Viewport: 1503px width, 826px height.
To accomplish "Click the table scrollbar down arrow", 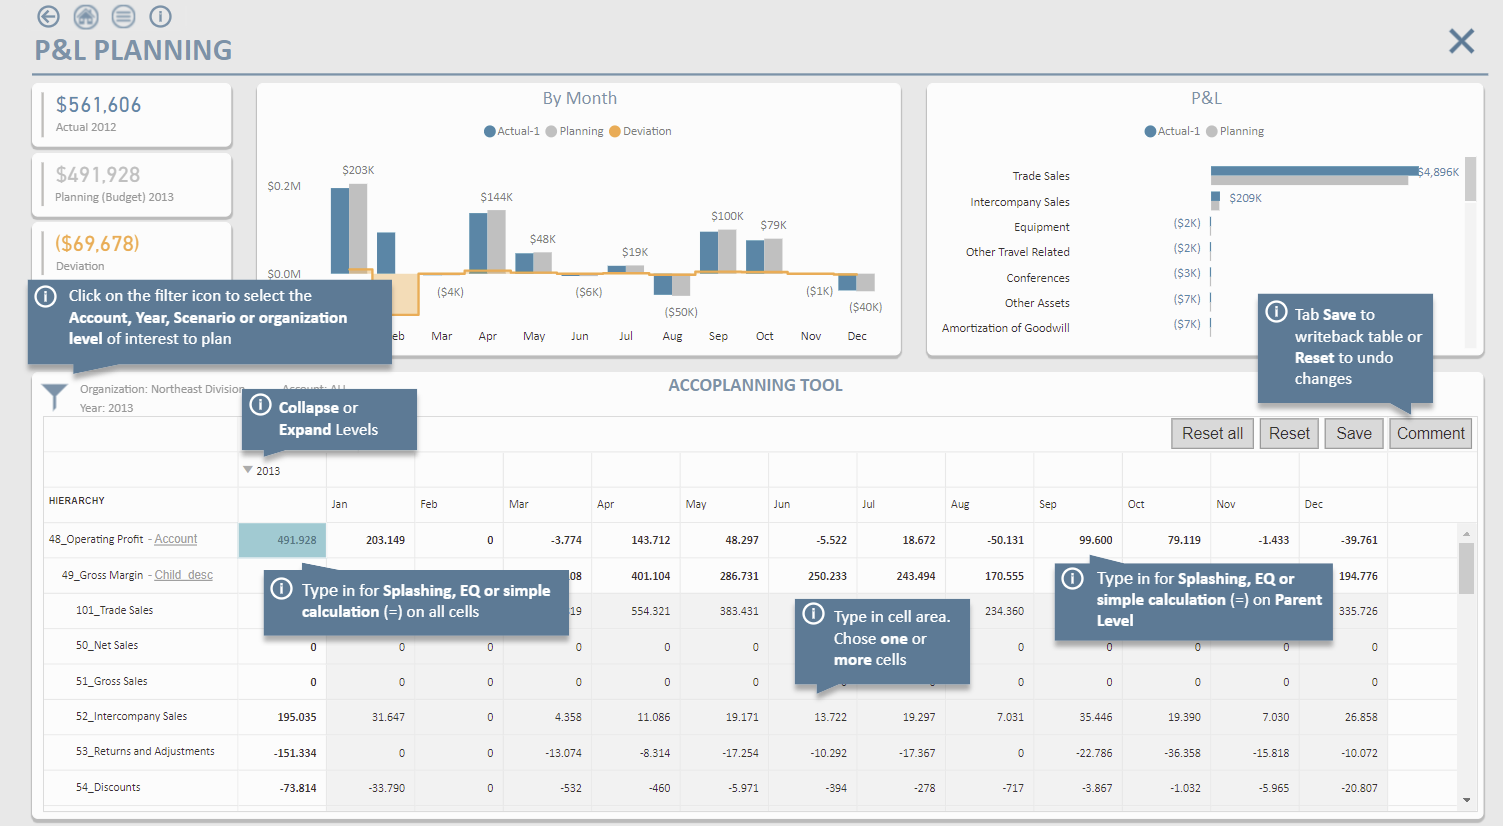I will pos(1466,800).
